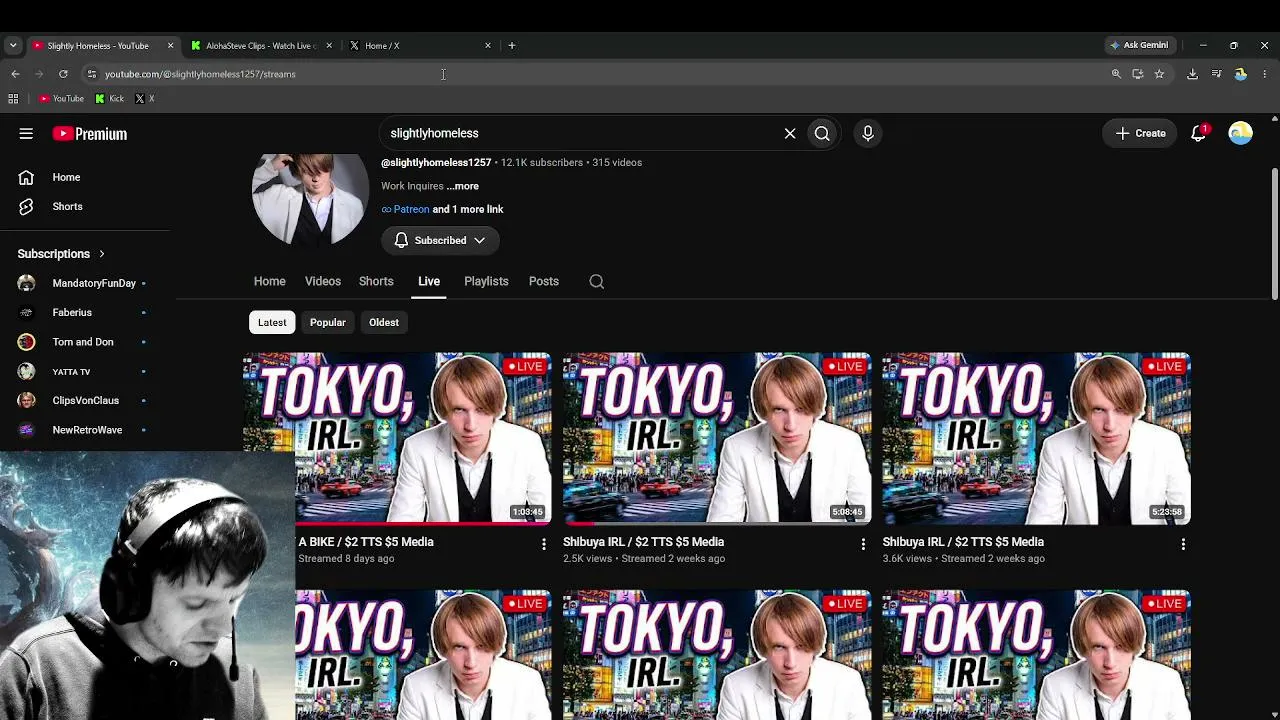Image resolution: width=1280 pixels, height=720 pixels.
Task: Go back in the browser
Action: pyautogui.click(x=15, y=74)
